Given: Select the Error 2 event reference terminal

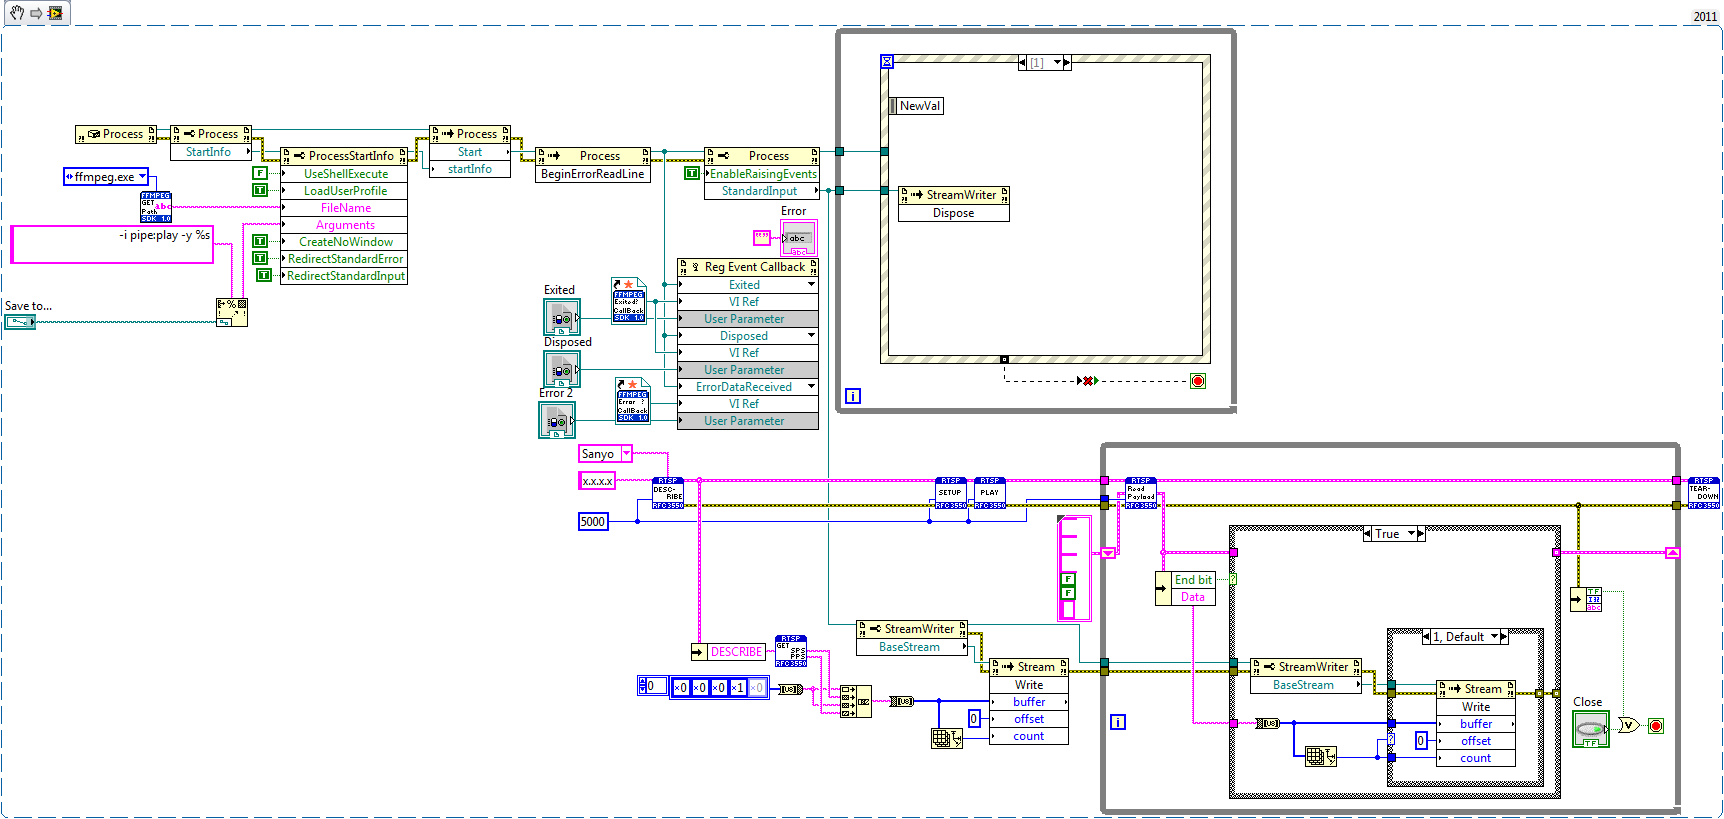Looking at the screenshot, I should pyautogui.click(x=556, y=419).
